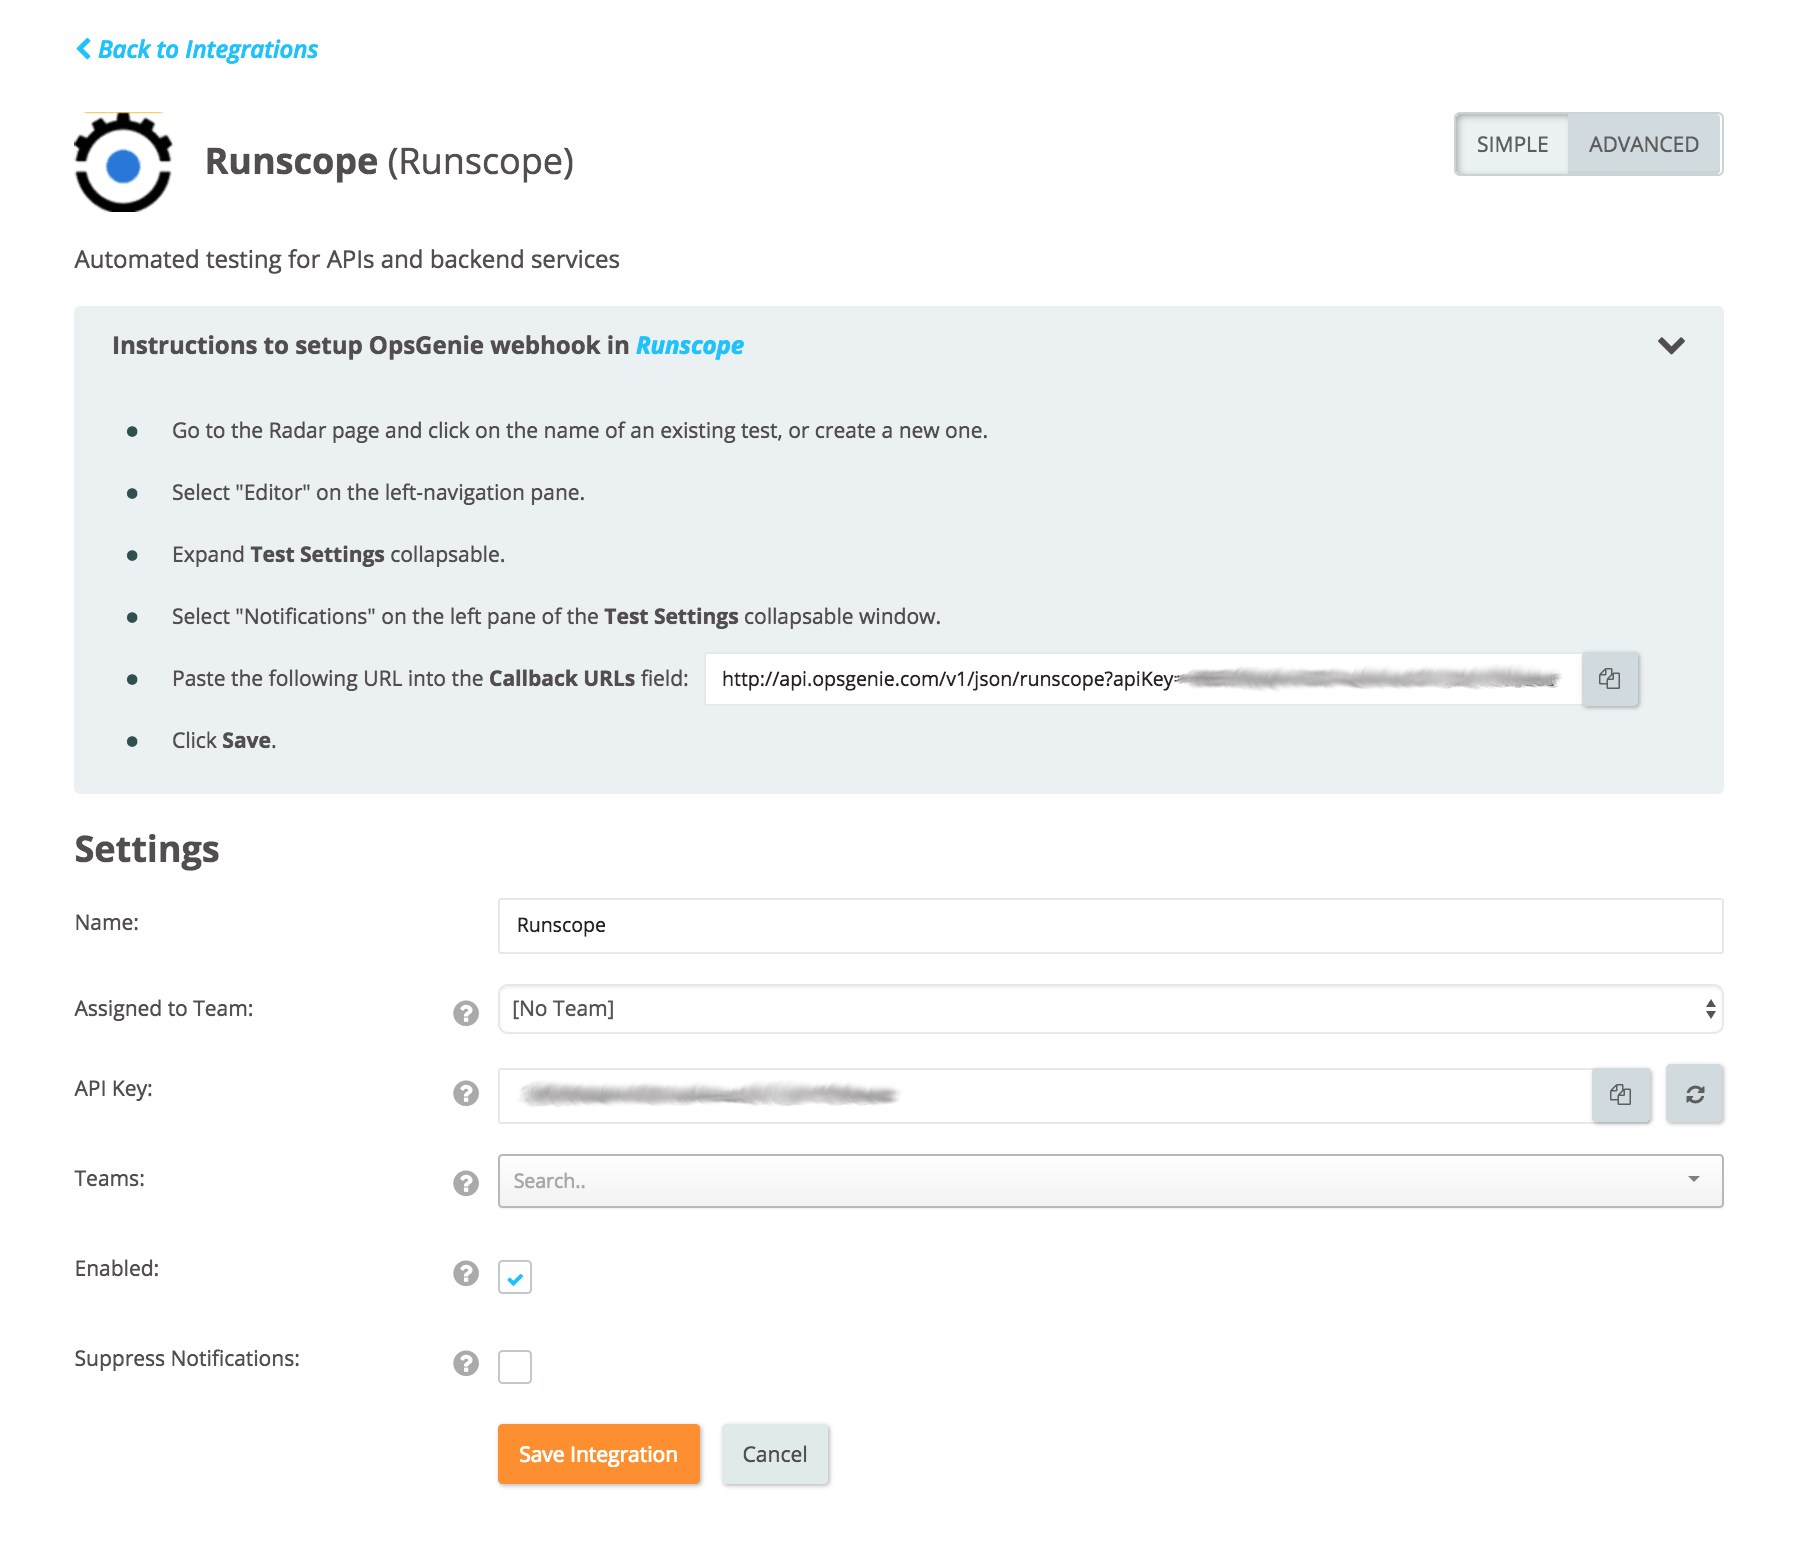The height and width of the screenshot is (1548, 1796).
Task: Click the 'Settings' heading
Action: 147,849
